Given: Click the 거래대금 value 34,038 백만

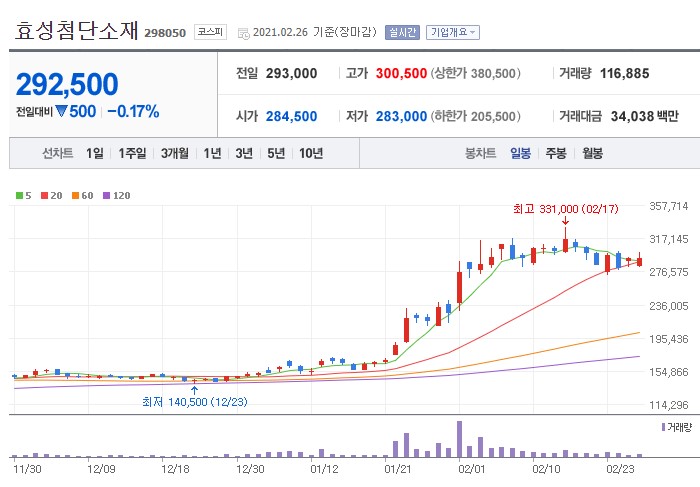Looking at the screenshot, I should (645, 117).
